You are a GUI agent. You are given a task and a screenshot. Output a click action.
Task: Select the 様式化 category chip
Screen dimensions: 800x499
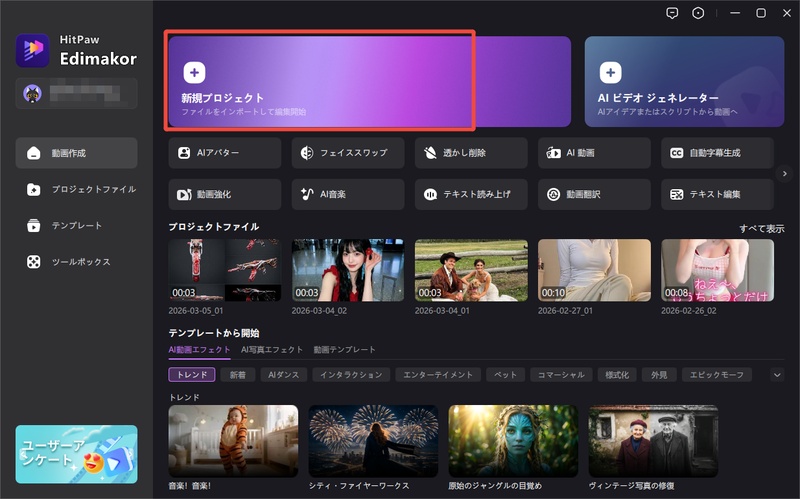[x=617, y=375]
